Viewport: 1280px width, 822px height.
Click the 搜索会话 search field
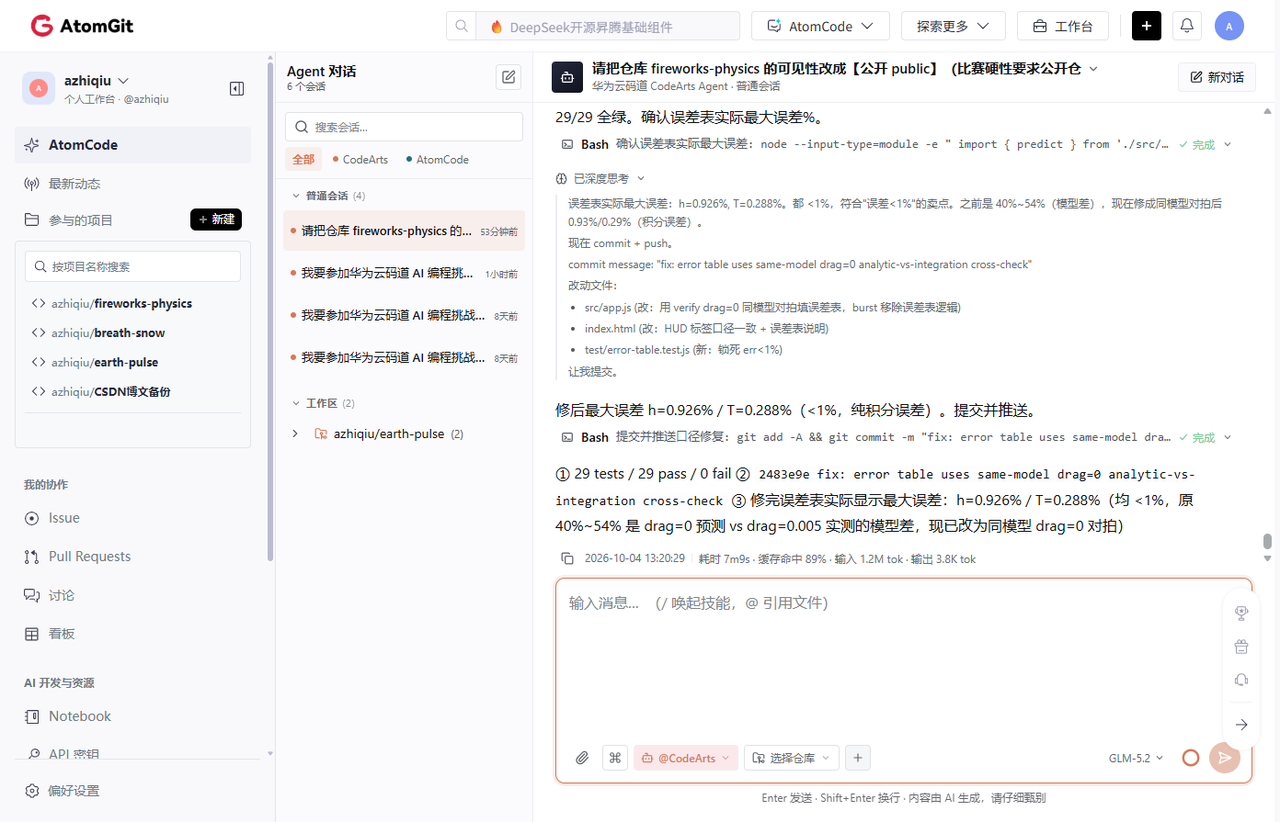(x=404, y=127)
